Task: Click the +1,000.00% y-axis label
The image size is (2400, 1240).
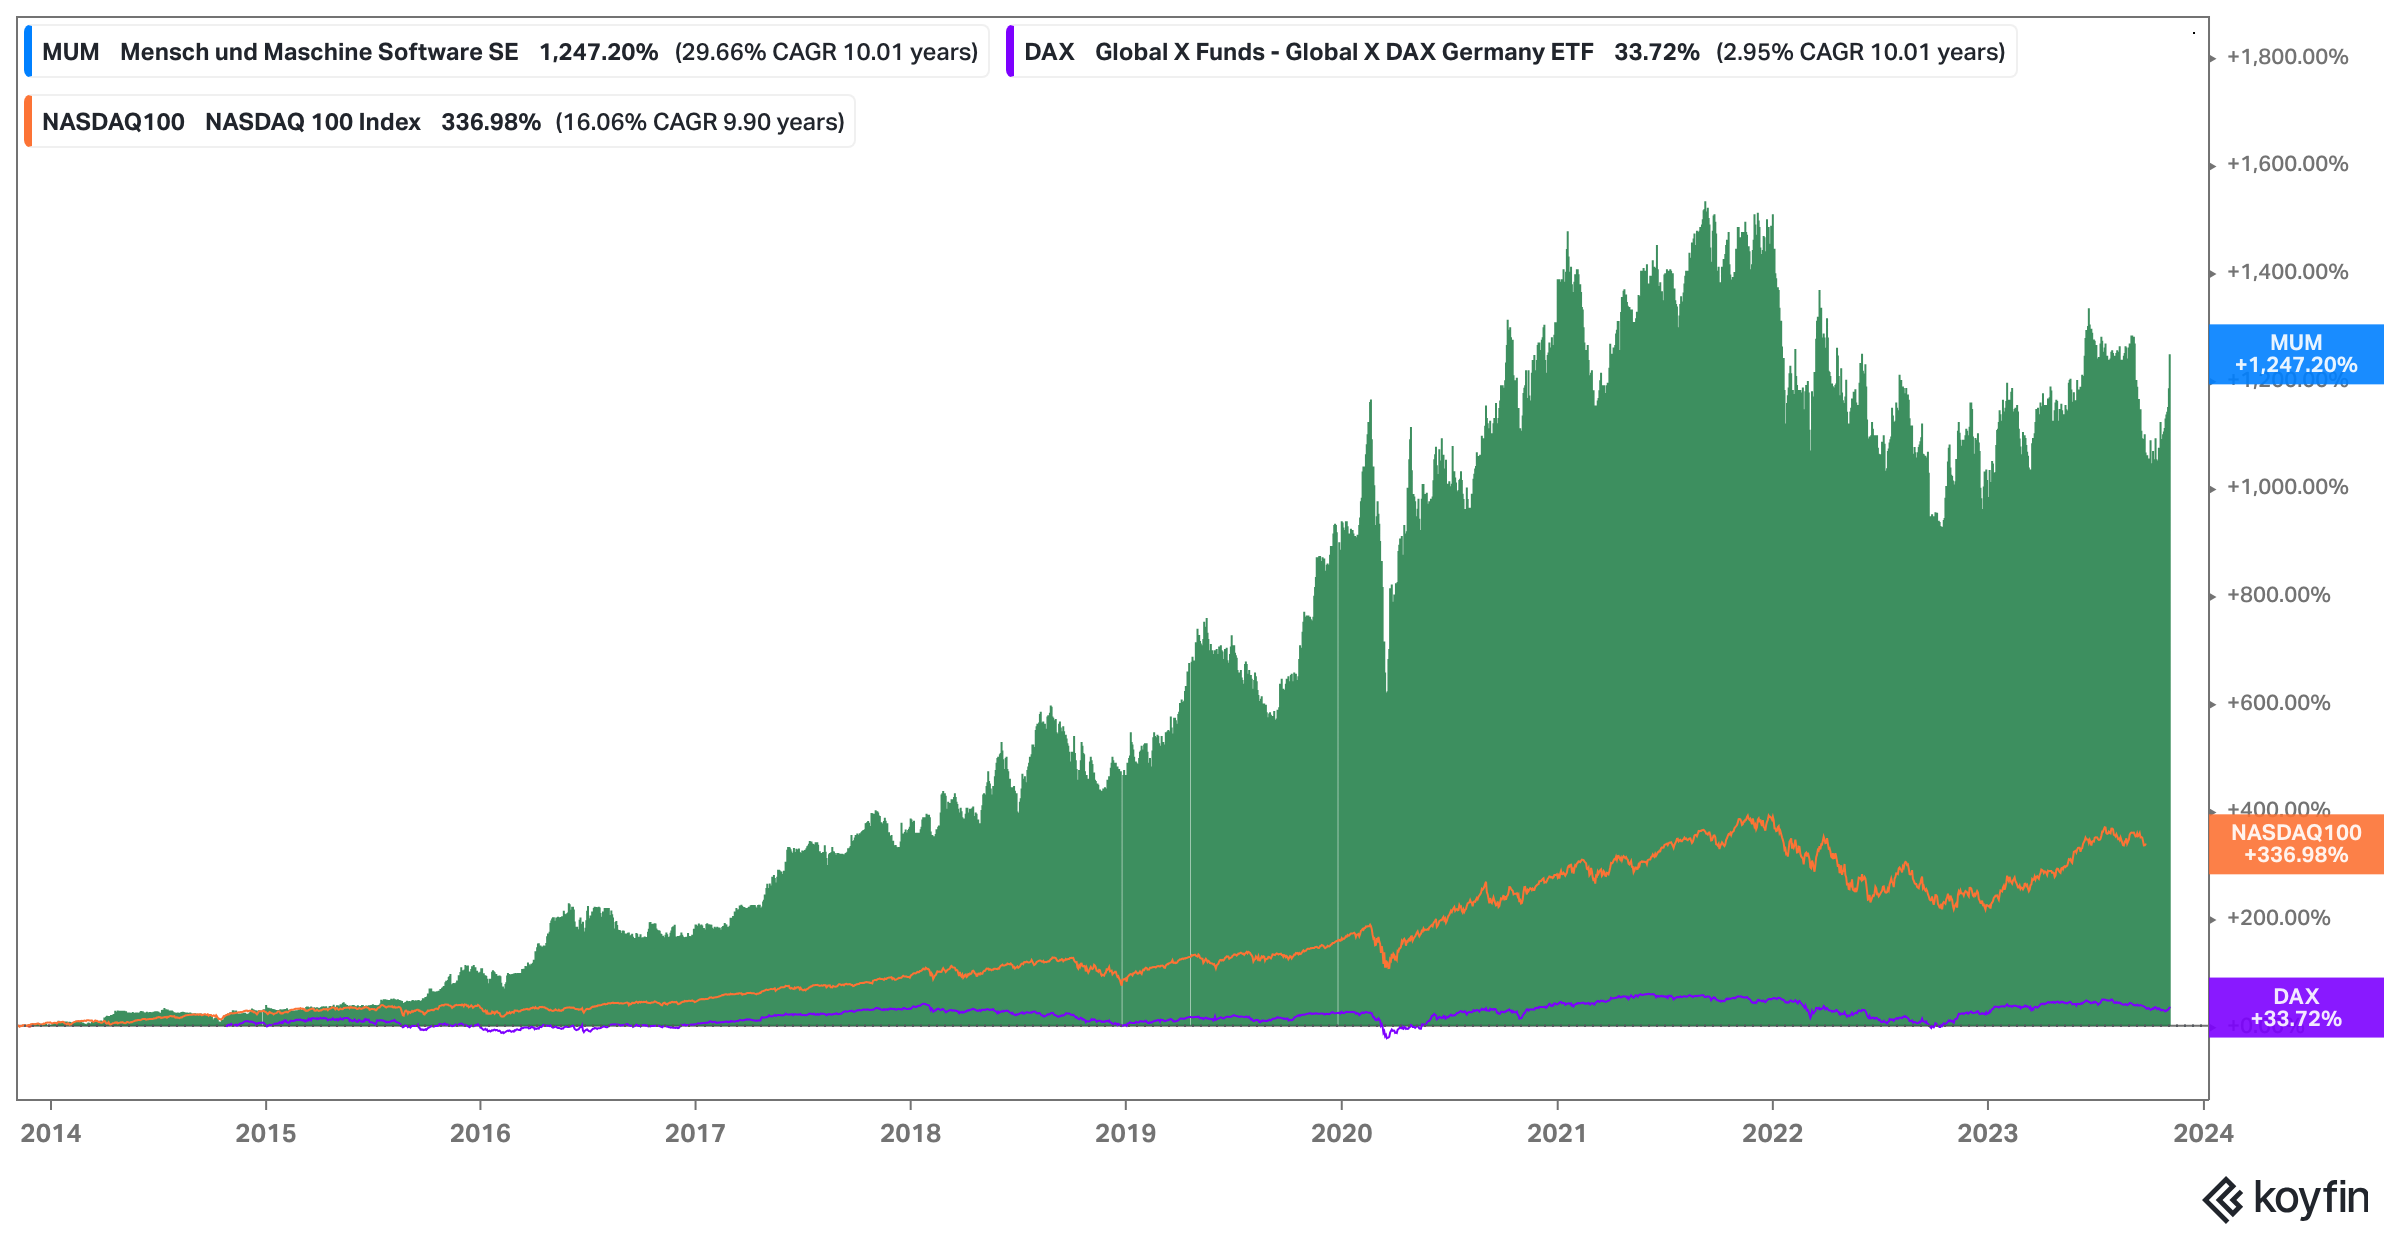Action: click(x=2288, y=487)
